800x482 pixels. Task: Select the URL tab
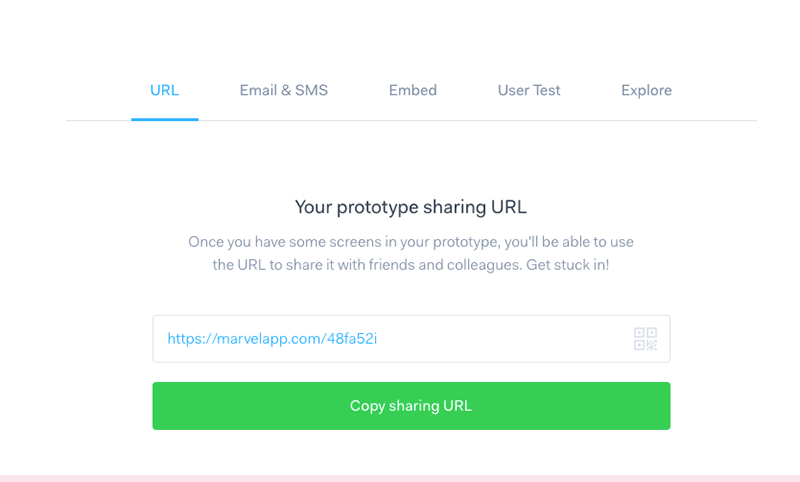164,90
